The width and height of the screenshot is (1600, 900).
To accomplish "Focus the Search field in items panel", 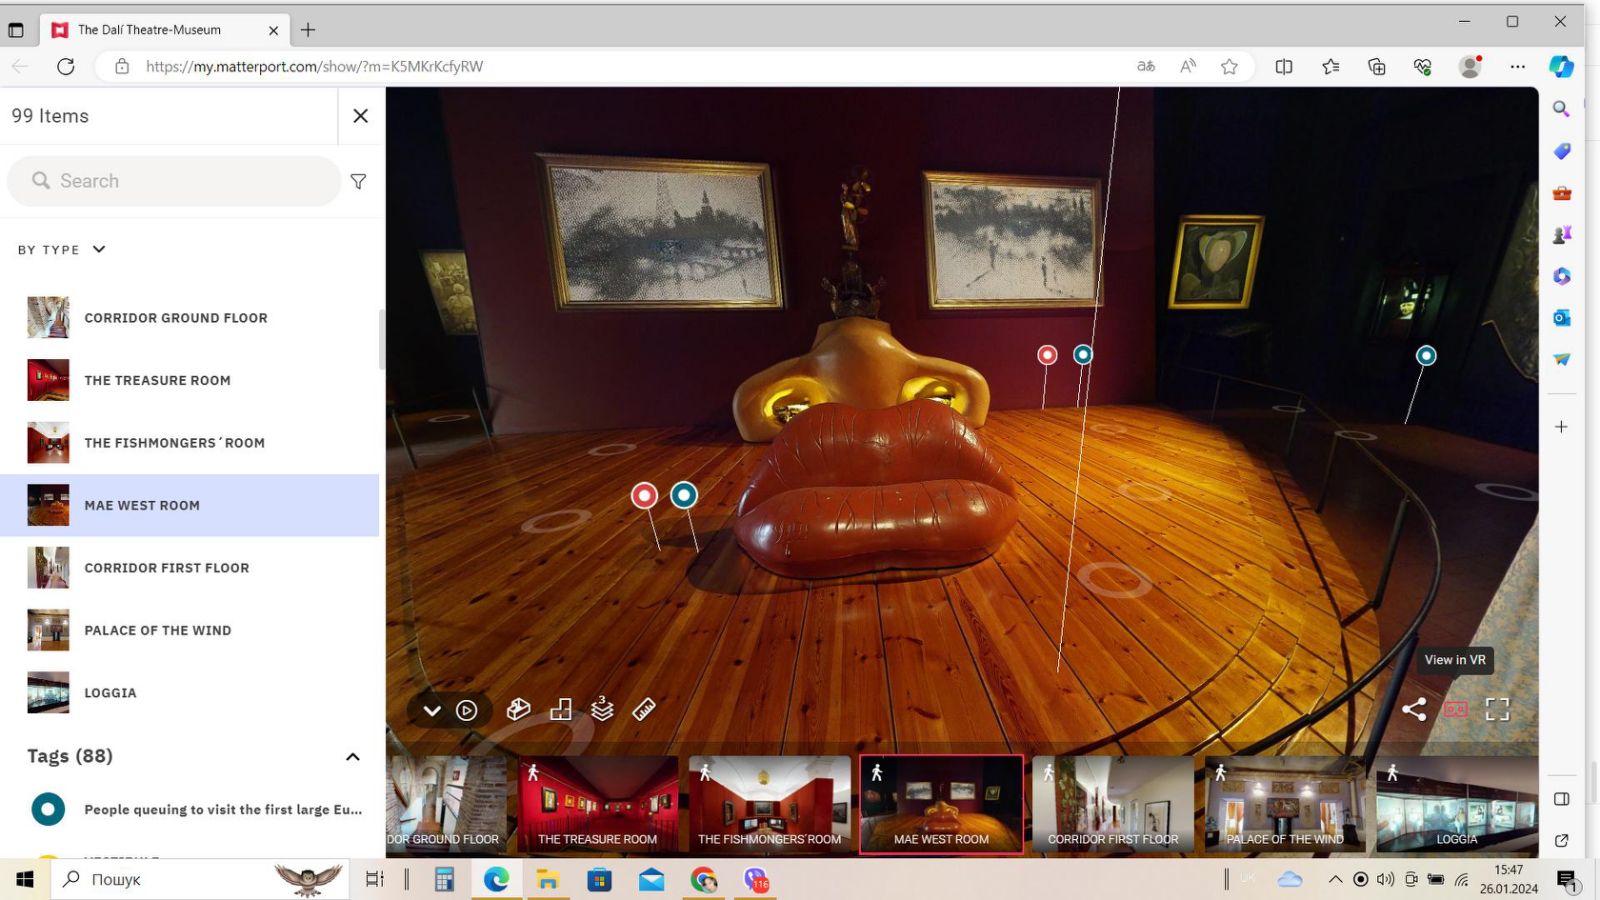I will pyautogui.click(x=174, y=181).
